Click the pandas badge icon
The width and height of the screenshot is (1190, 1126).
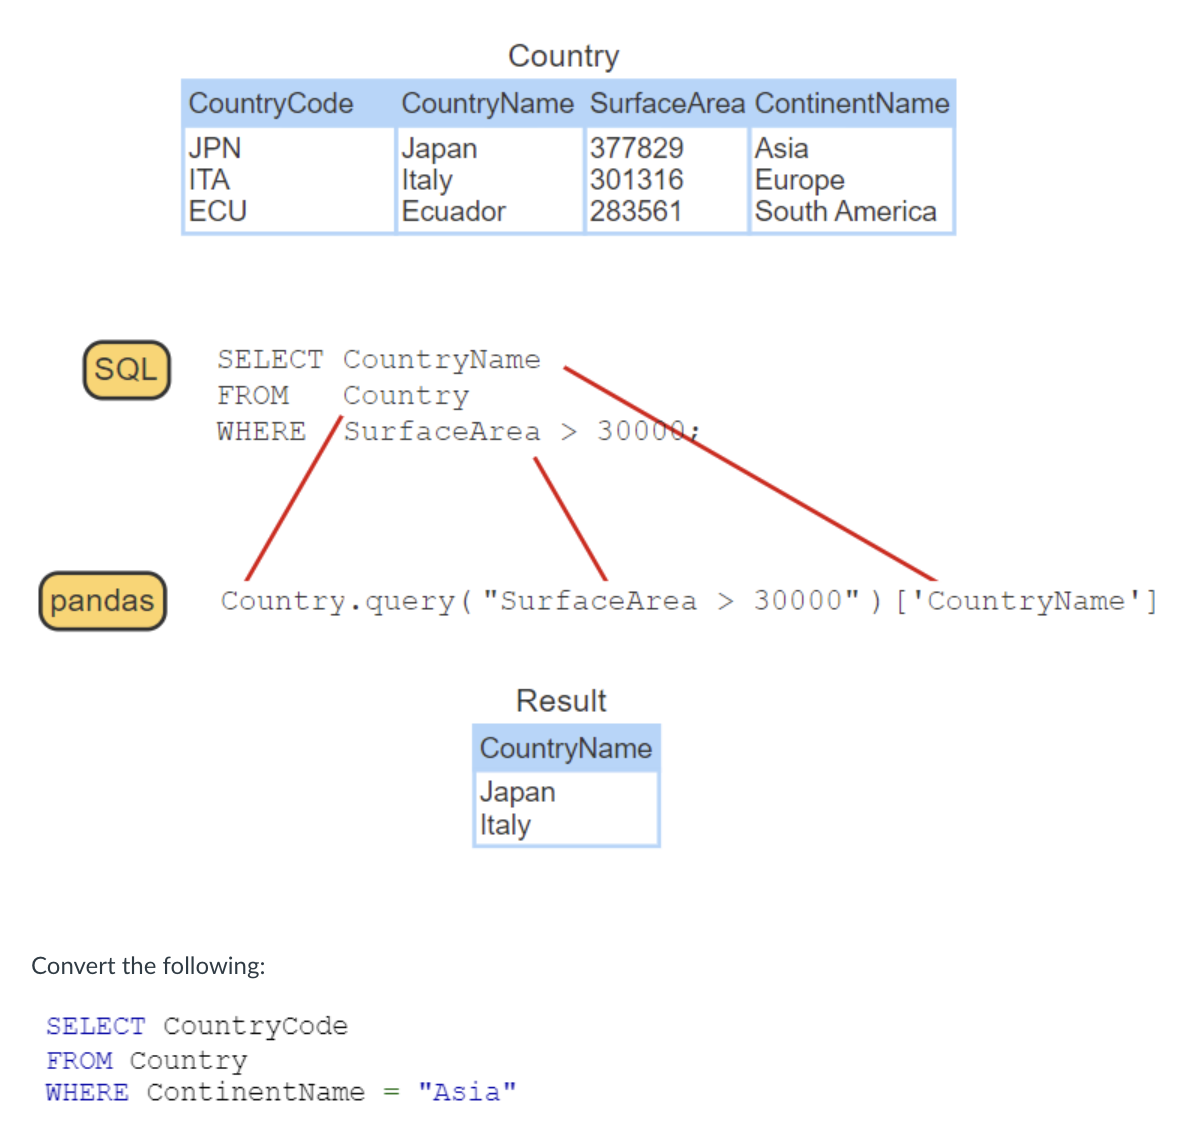[101, 600]
